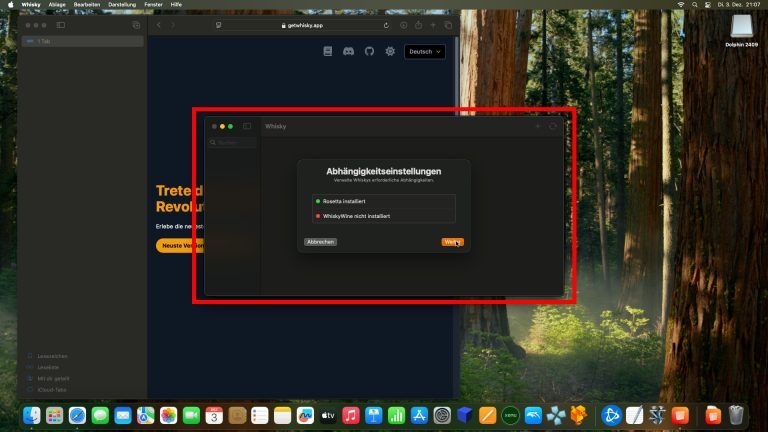Open Launchpad from the Dock
This screenshot has height=432, width=768.
(54, 415)
